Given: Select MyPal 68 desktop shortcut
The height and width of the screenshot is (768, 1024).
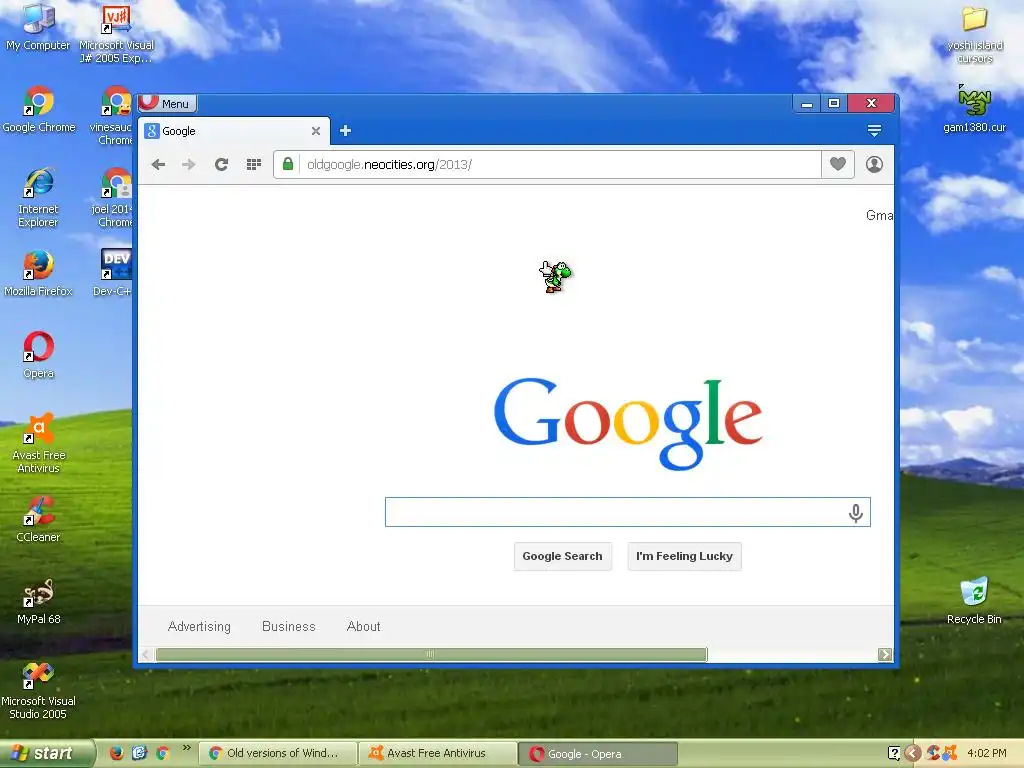Looking at the screenshot, I should pos(39,601).
